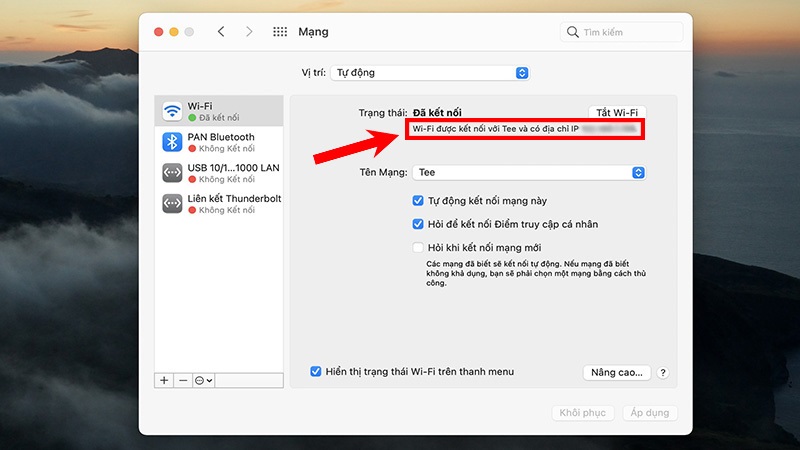Toggle "Tự động kết nối mạng này" checkbox

coord(419,201)
